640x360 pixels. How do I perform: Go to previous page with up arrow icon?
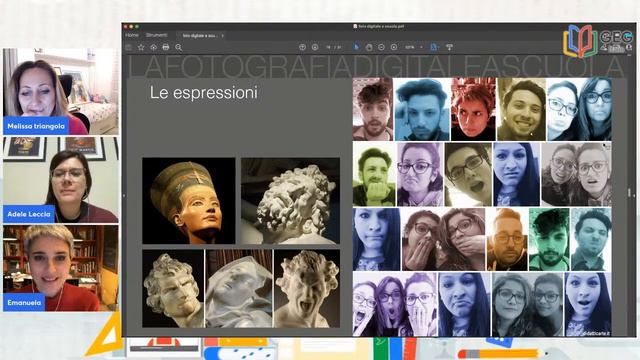(x=302, y=47)
